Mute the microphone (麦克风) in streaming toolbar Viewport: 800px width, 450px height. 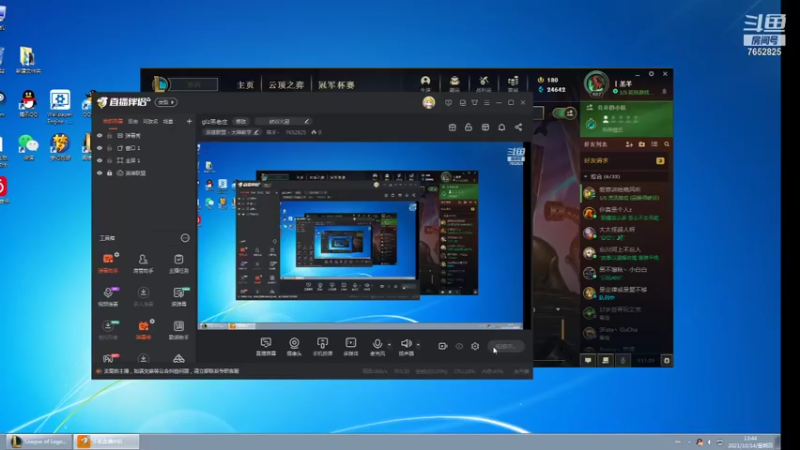click(x=377, y=346)
